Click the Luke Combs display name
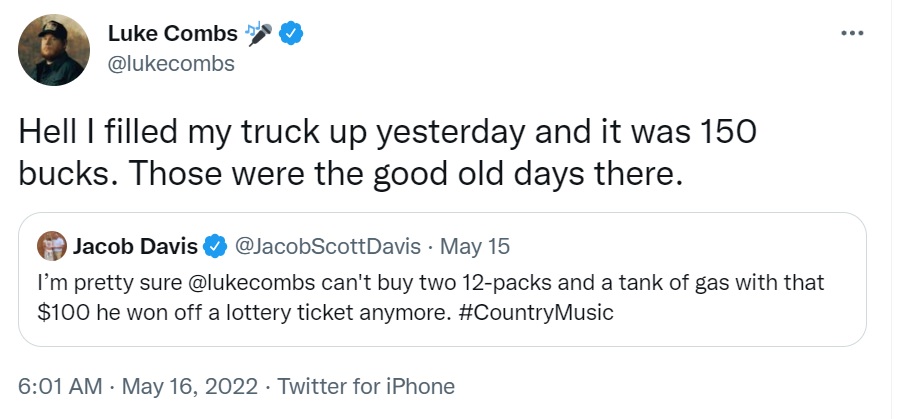 (172, 35)
